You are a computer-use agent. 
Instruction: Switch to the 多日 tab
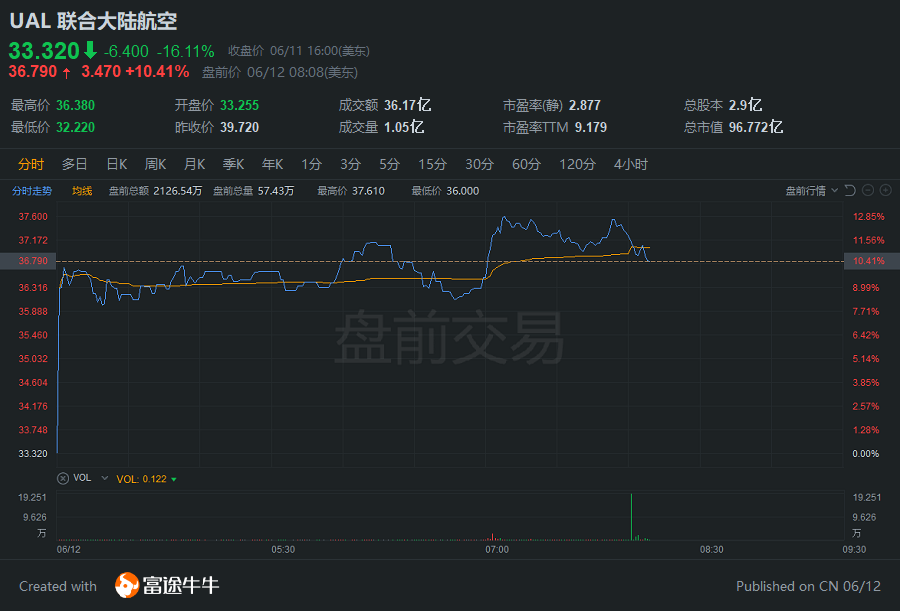point(75,164)
